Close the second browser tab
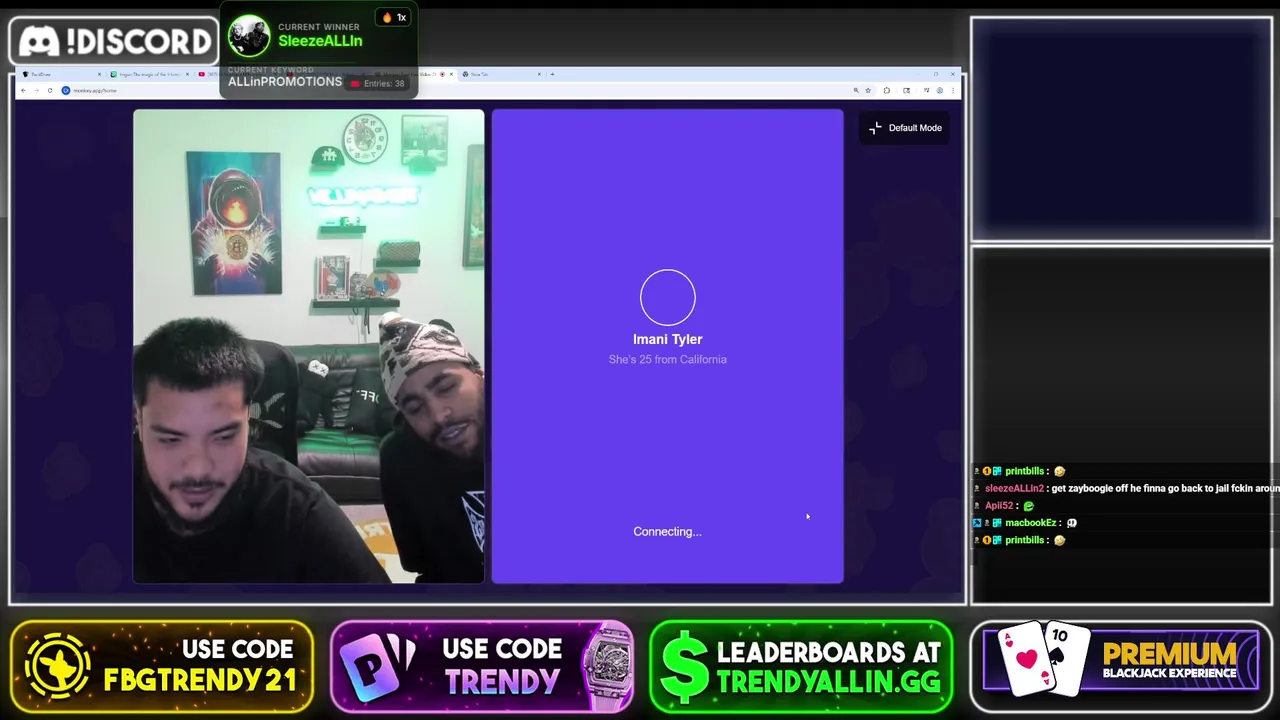The height and width of the screenshot is (720, 1280). coord(187,74)
